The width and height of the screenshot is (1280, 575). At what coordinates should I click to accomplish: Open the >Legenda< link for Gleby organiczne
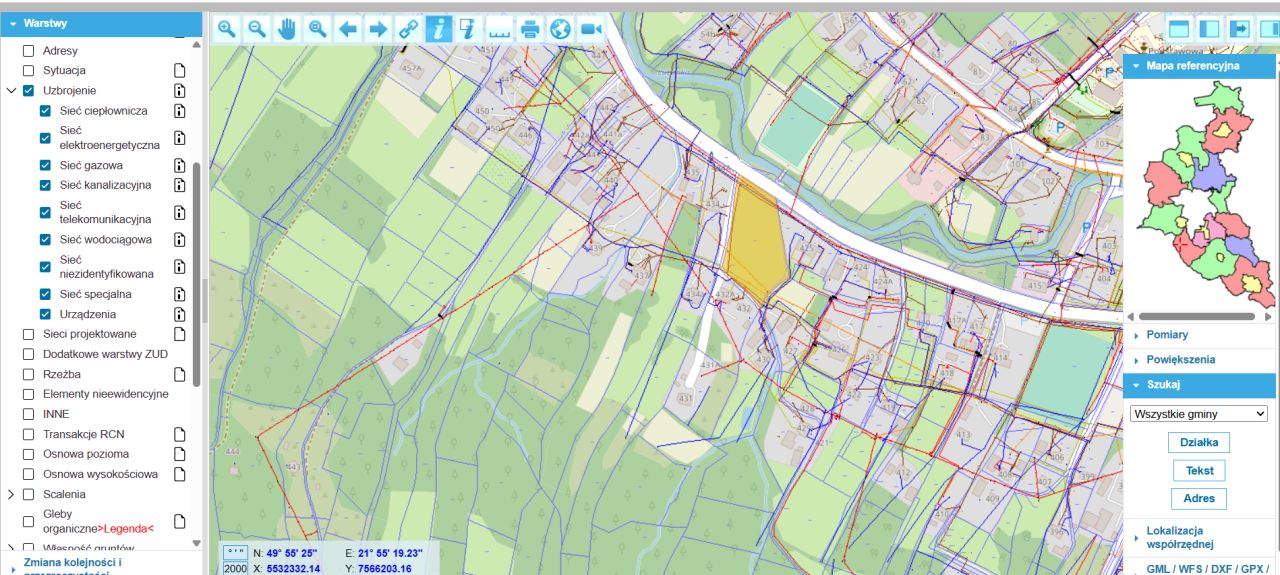[x=126, y=528]
